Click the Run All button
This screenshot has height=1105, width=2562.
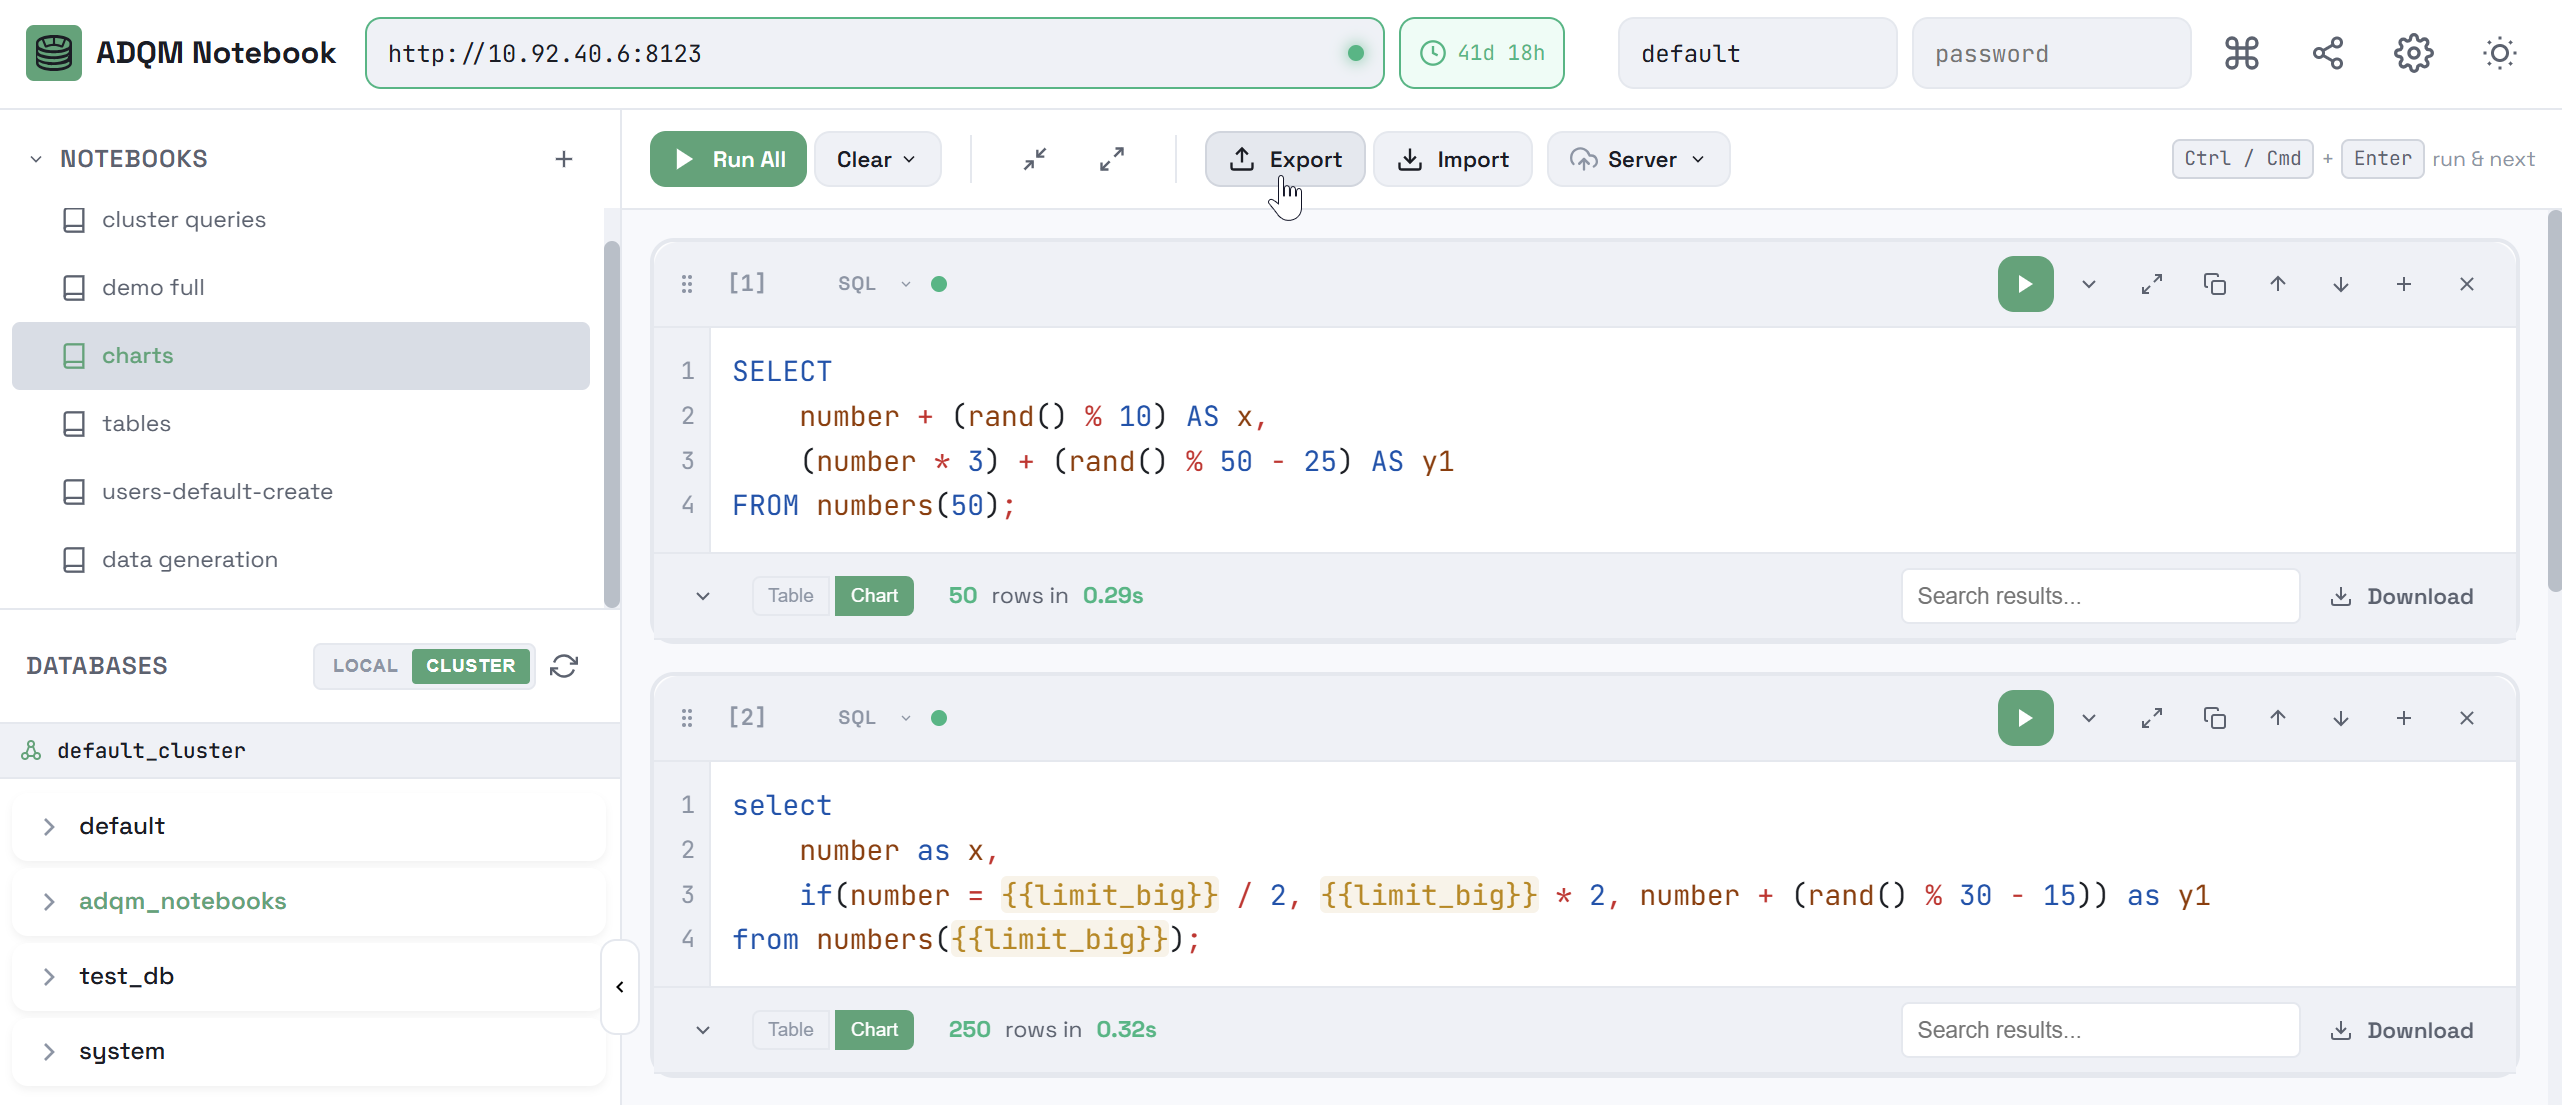pyautogui.click(x=727, y=158)
